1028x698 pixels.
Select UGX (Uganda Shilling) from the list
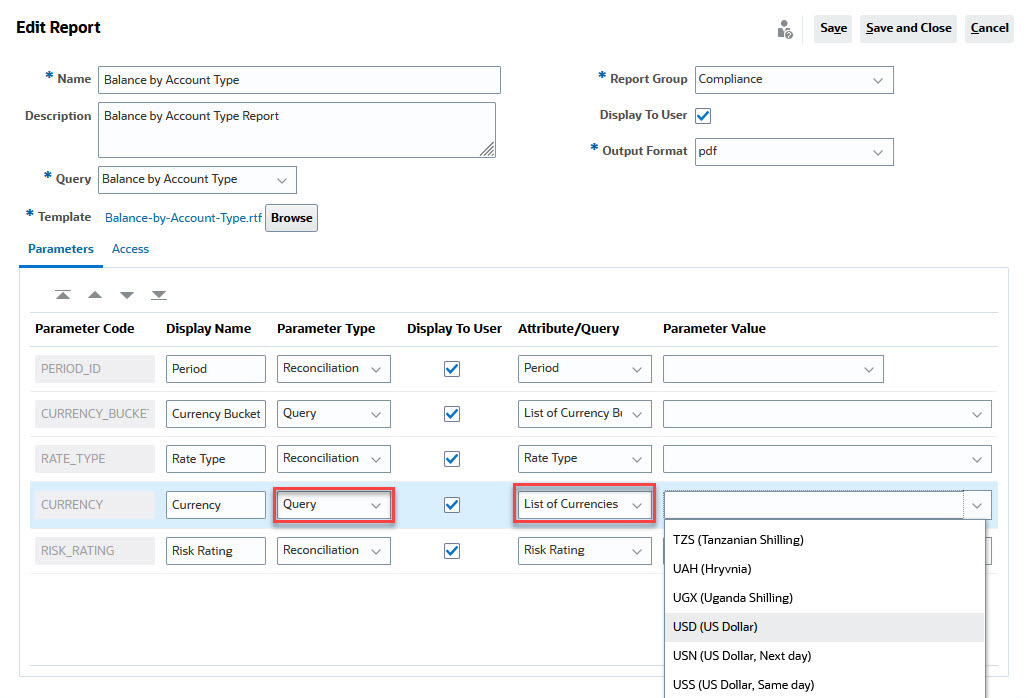[x=825, y=597]
